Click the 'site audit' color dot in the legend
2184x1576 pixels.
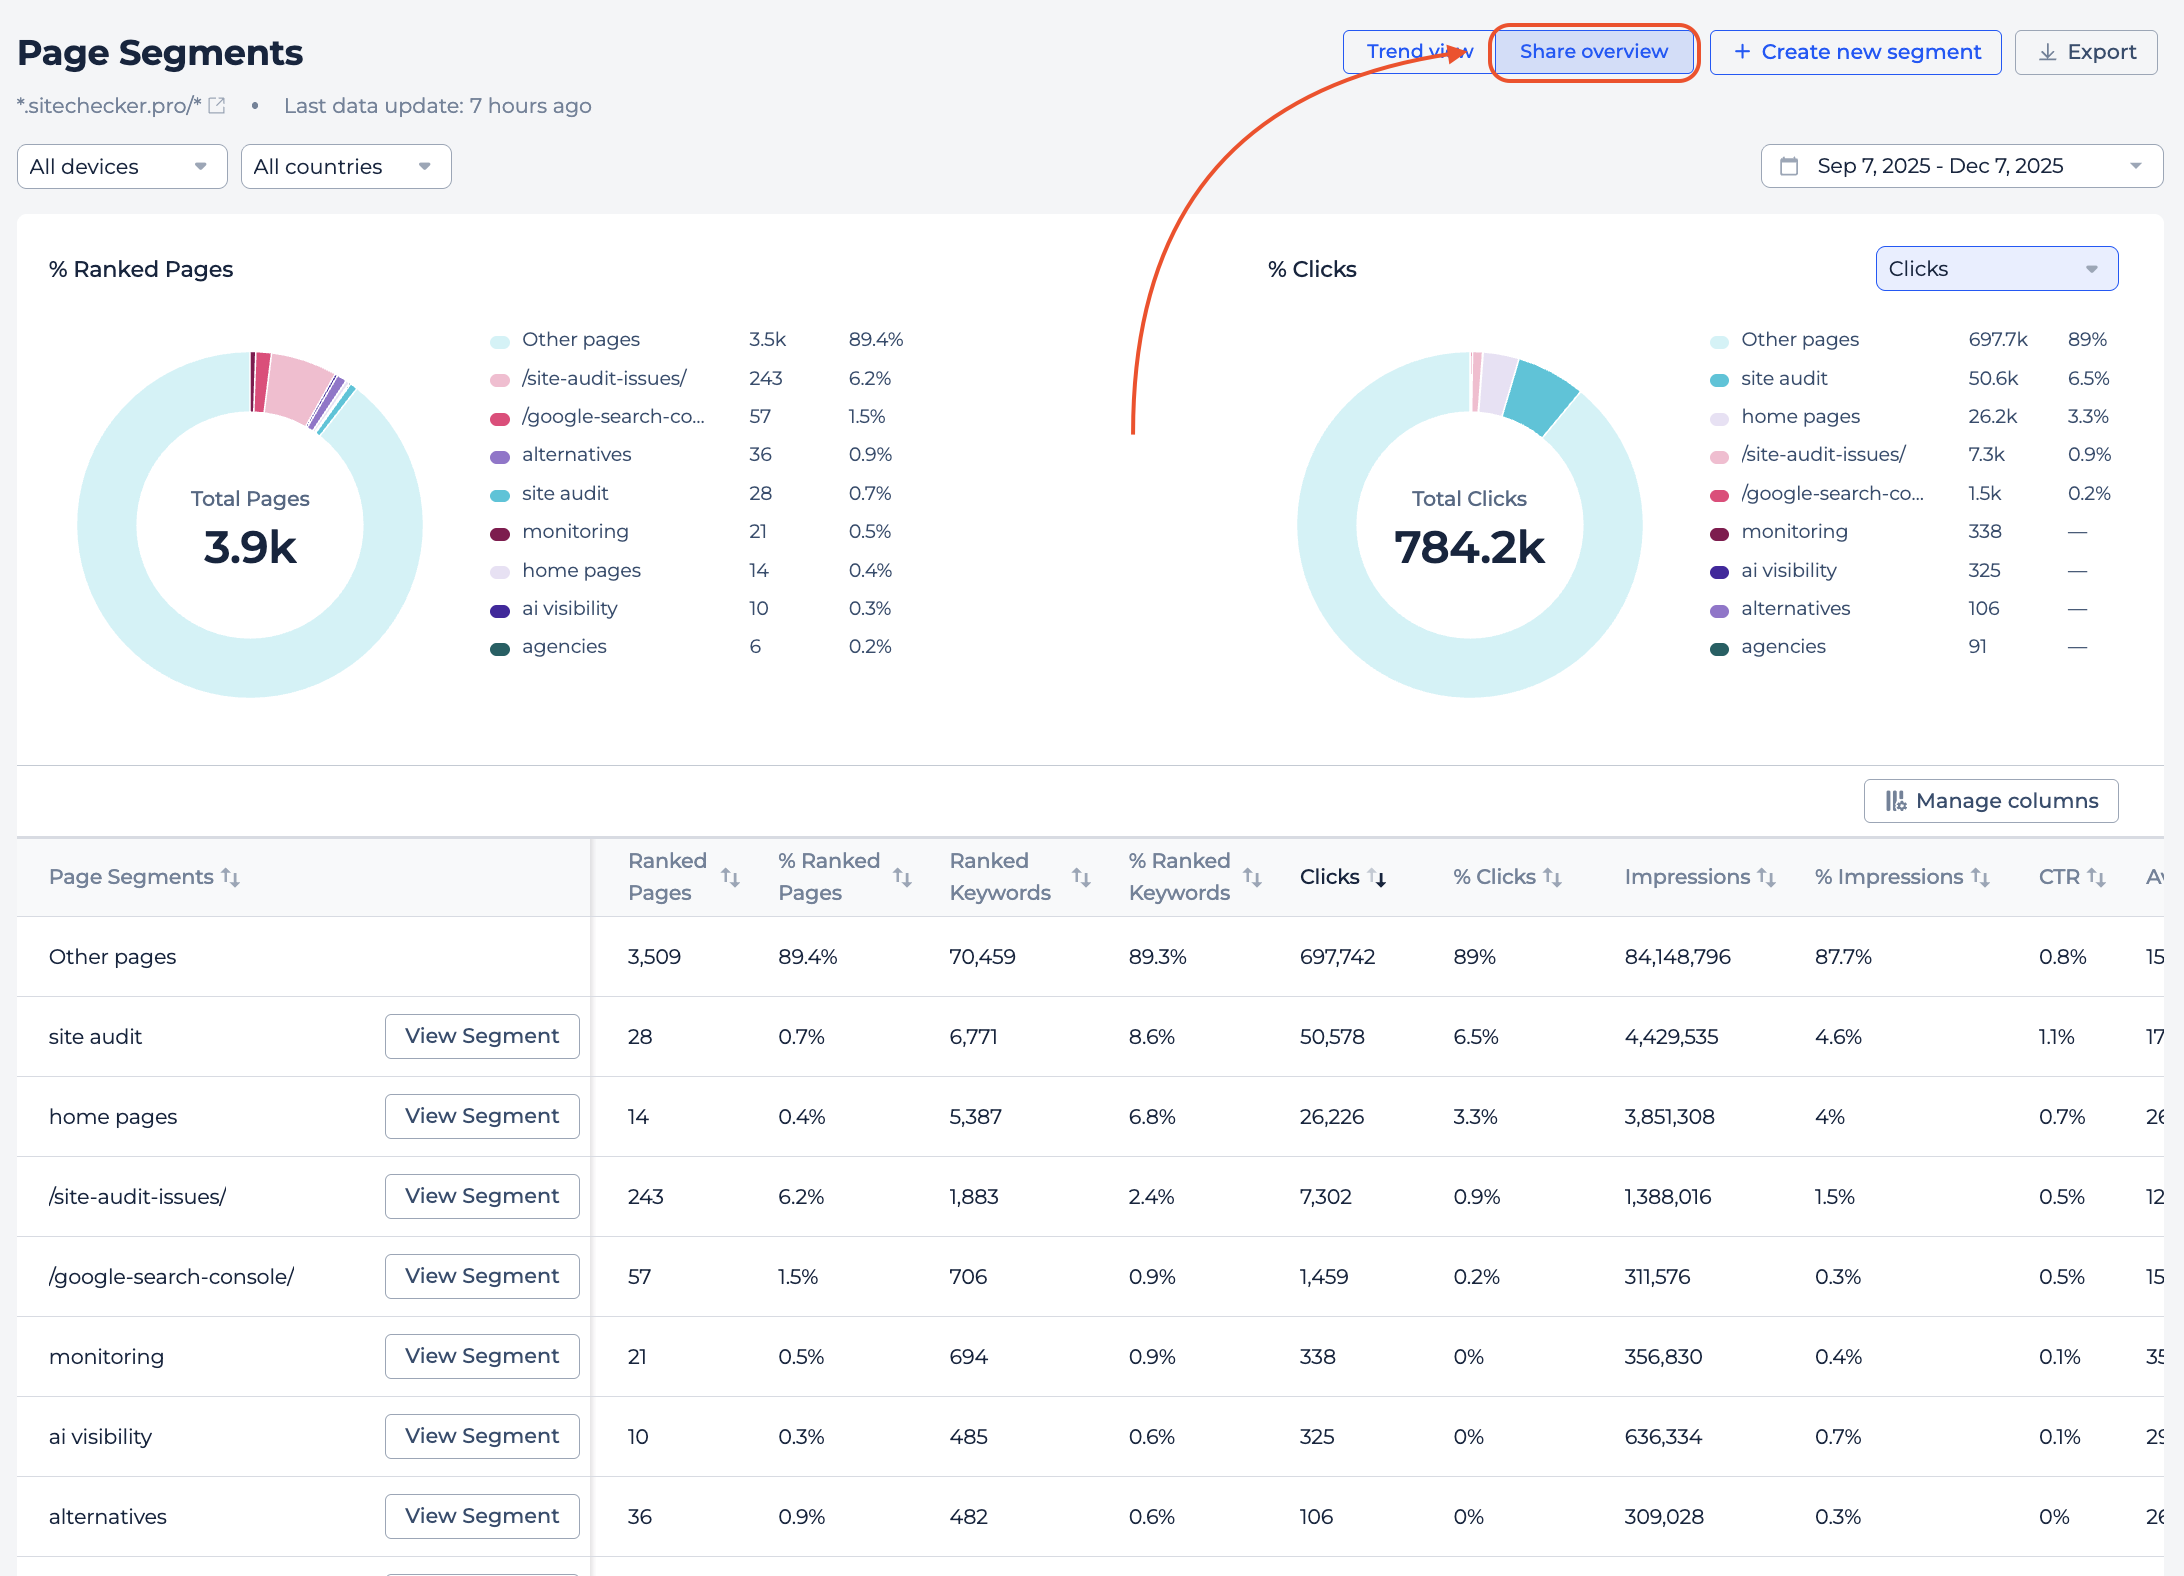(x=500, y=493)
